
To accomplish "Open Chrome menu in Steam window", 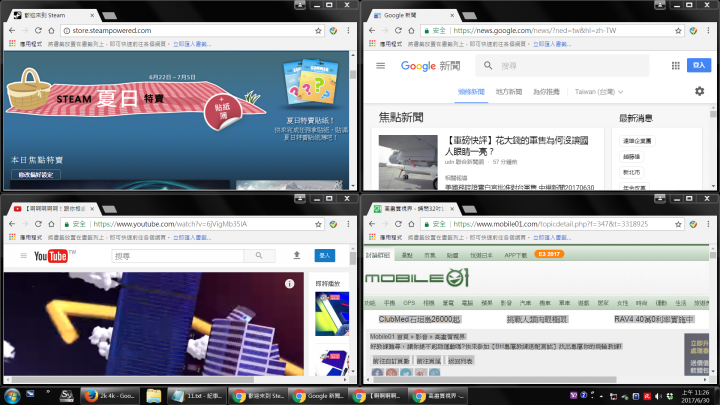I will point(348,30).
